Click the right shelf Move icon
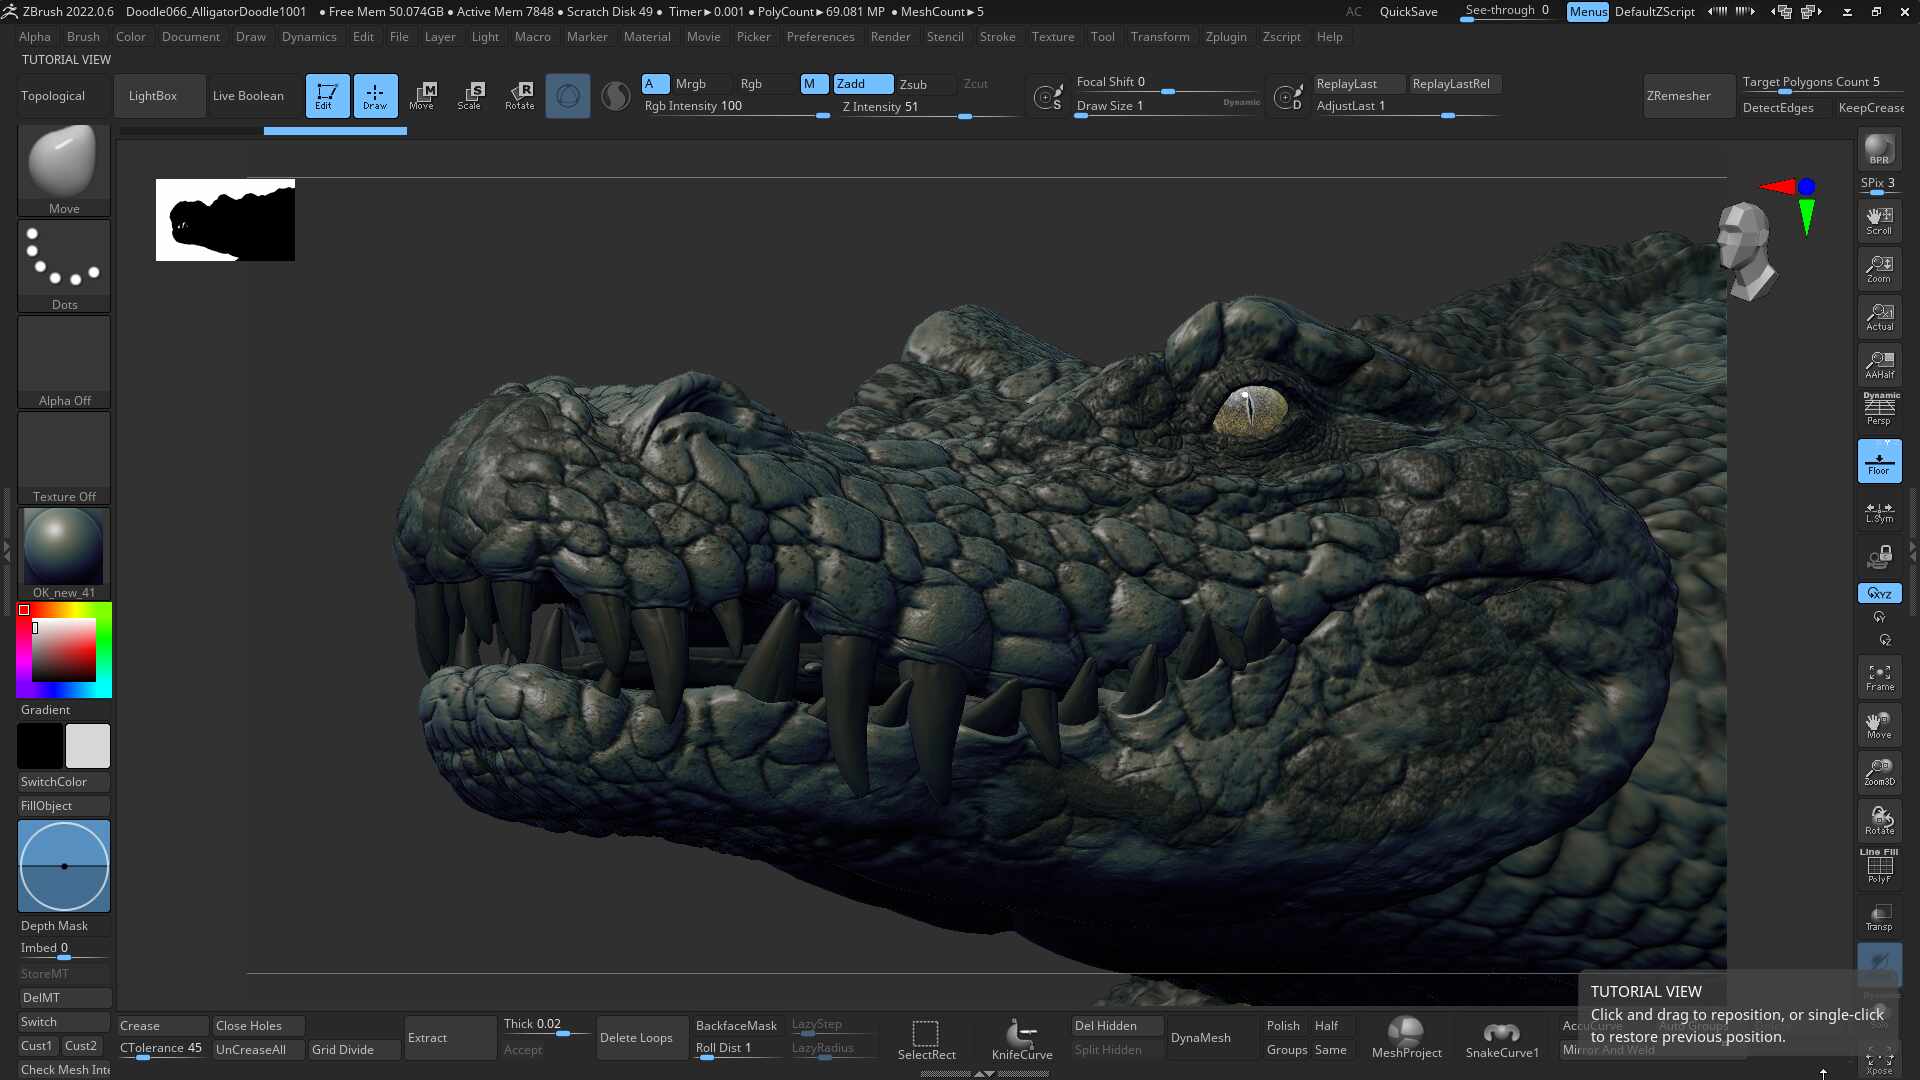This screenshot has width=1920, height=1080. point(1879,725)
